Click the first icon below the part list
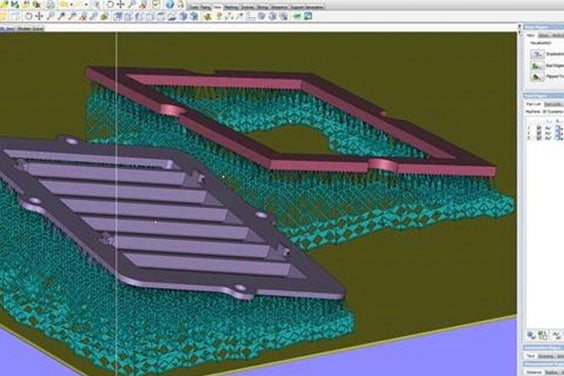This screenshot has width=564, height=376. (531, 335)
